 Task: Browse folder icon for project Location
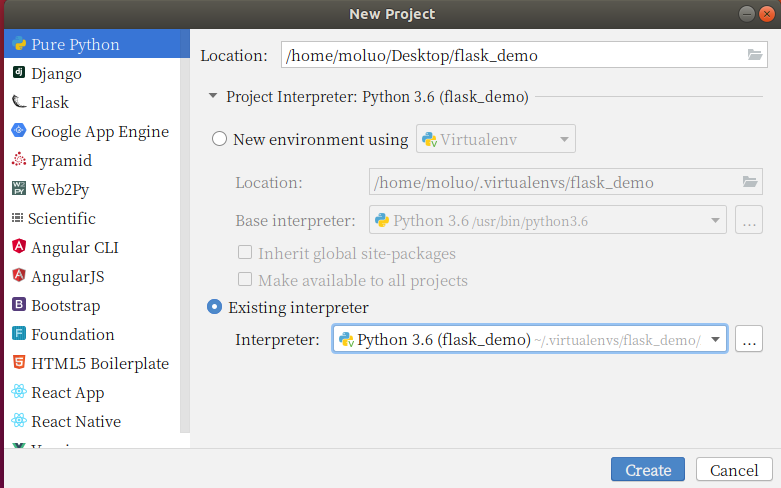point(755,55)
